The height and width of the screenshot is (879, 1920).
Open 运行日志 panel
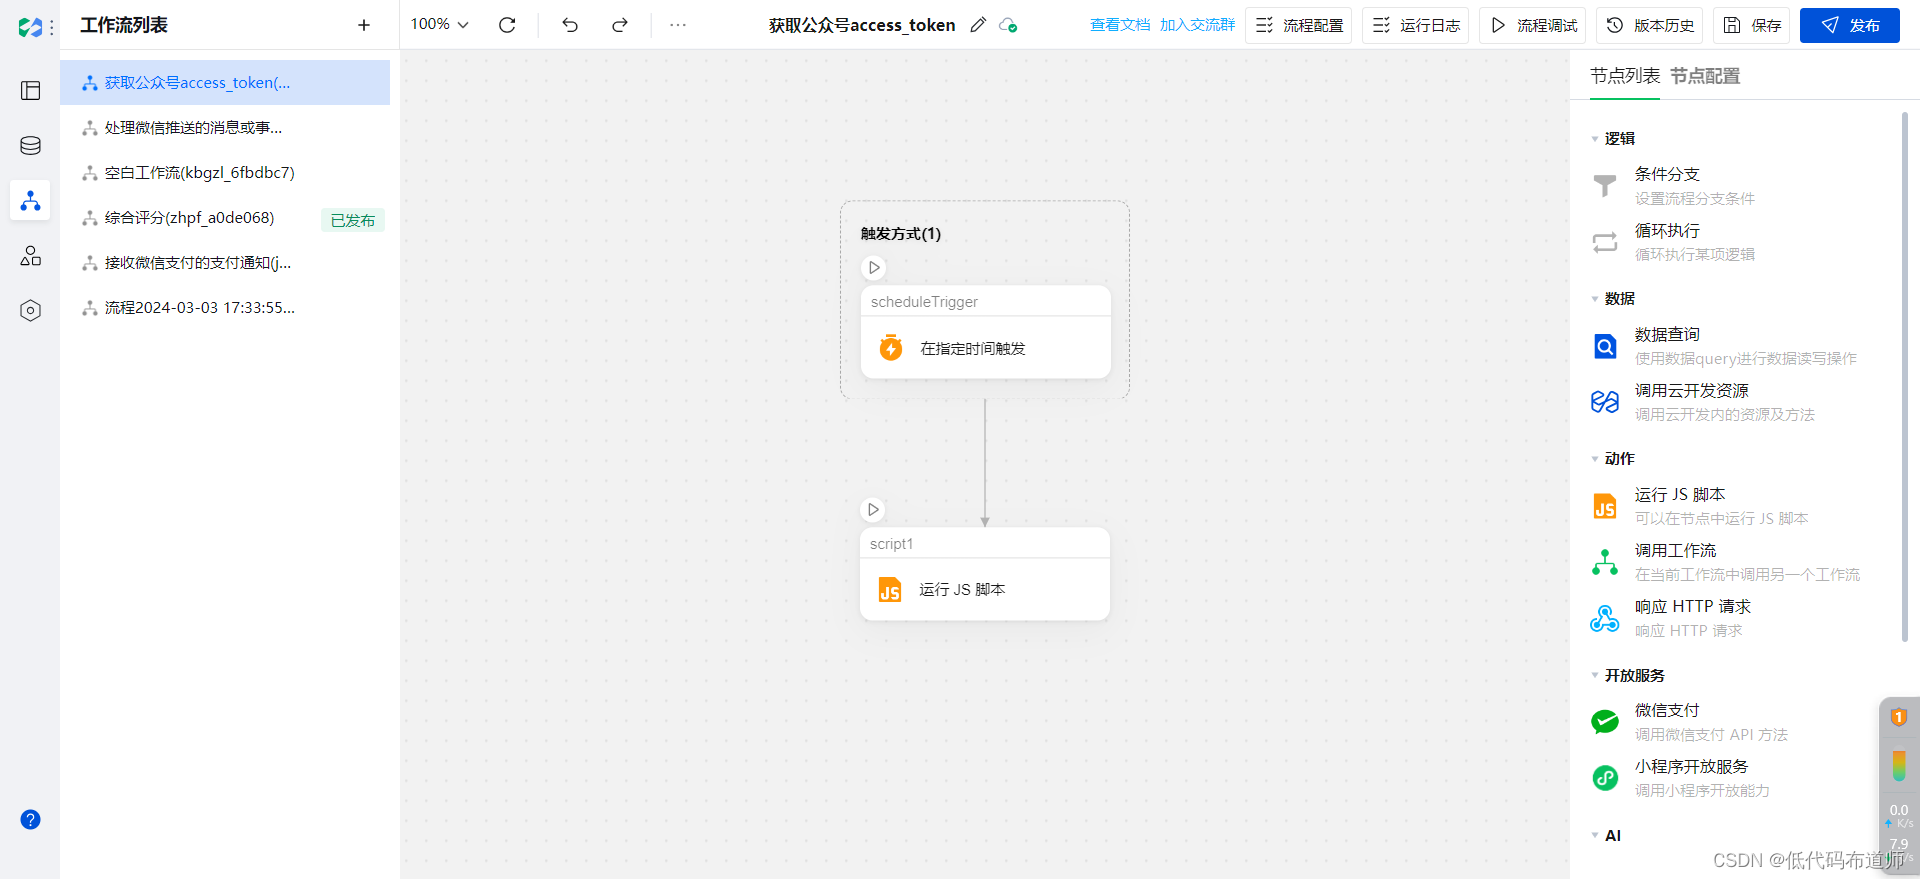(x=1415, y=25)
